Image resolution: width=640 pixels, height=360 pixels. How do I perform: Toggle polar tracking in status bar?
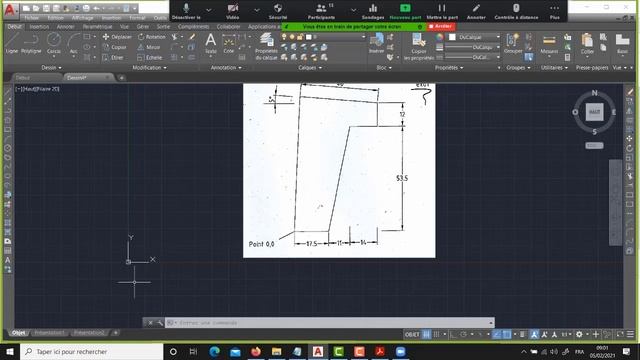click(x=463, y=334)
